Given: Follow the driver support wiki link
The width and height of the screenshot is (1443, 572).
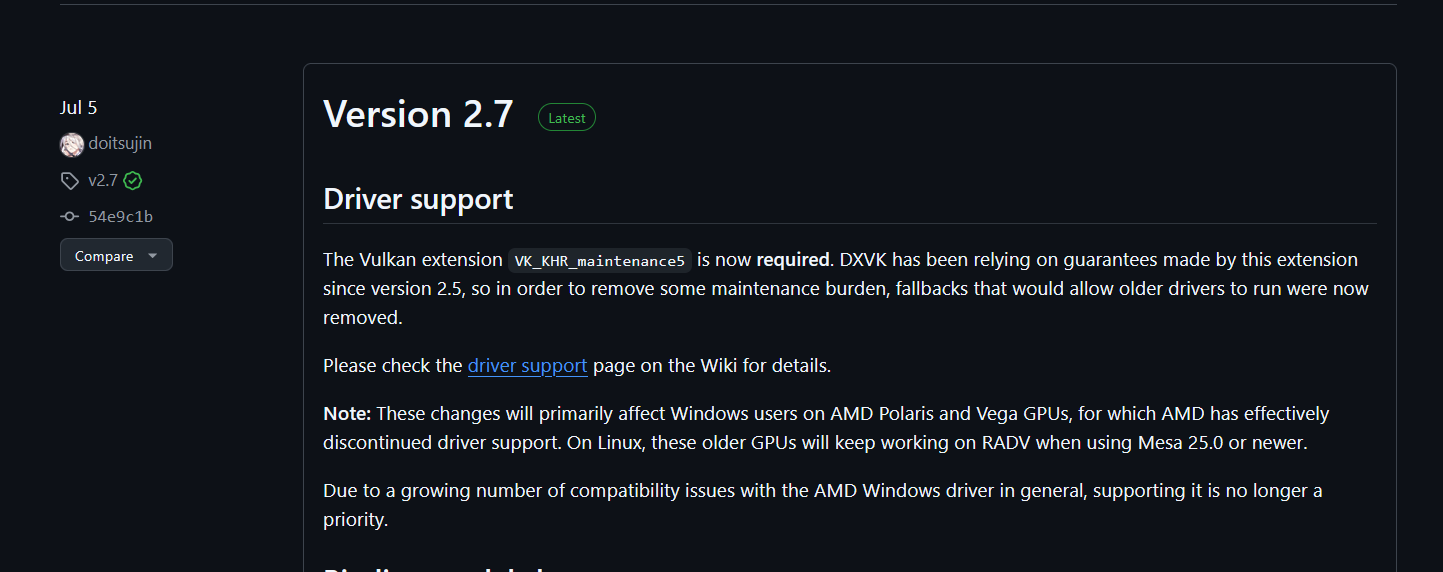Looking at the screenshot, I should pos(527,365).
